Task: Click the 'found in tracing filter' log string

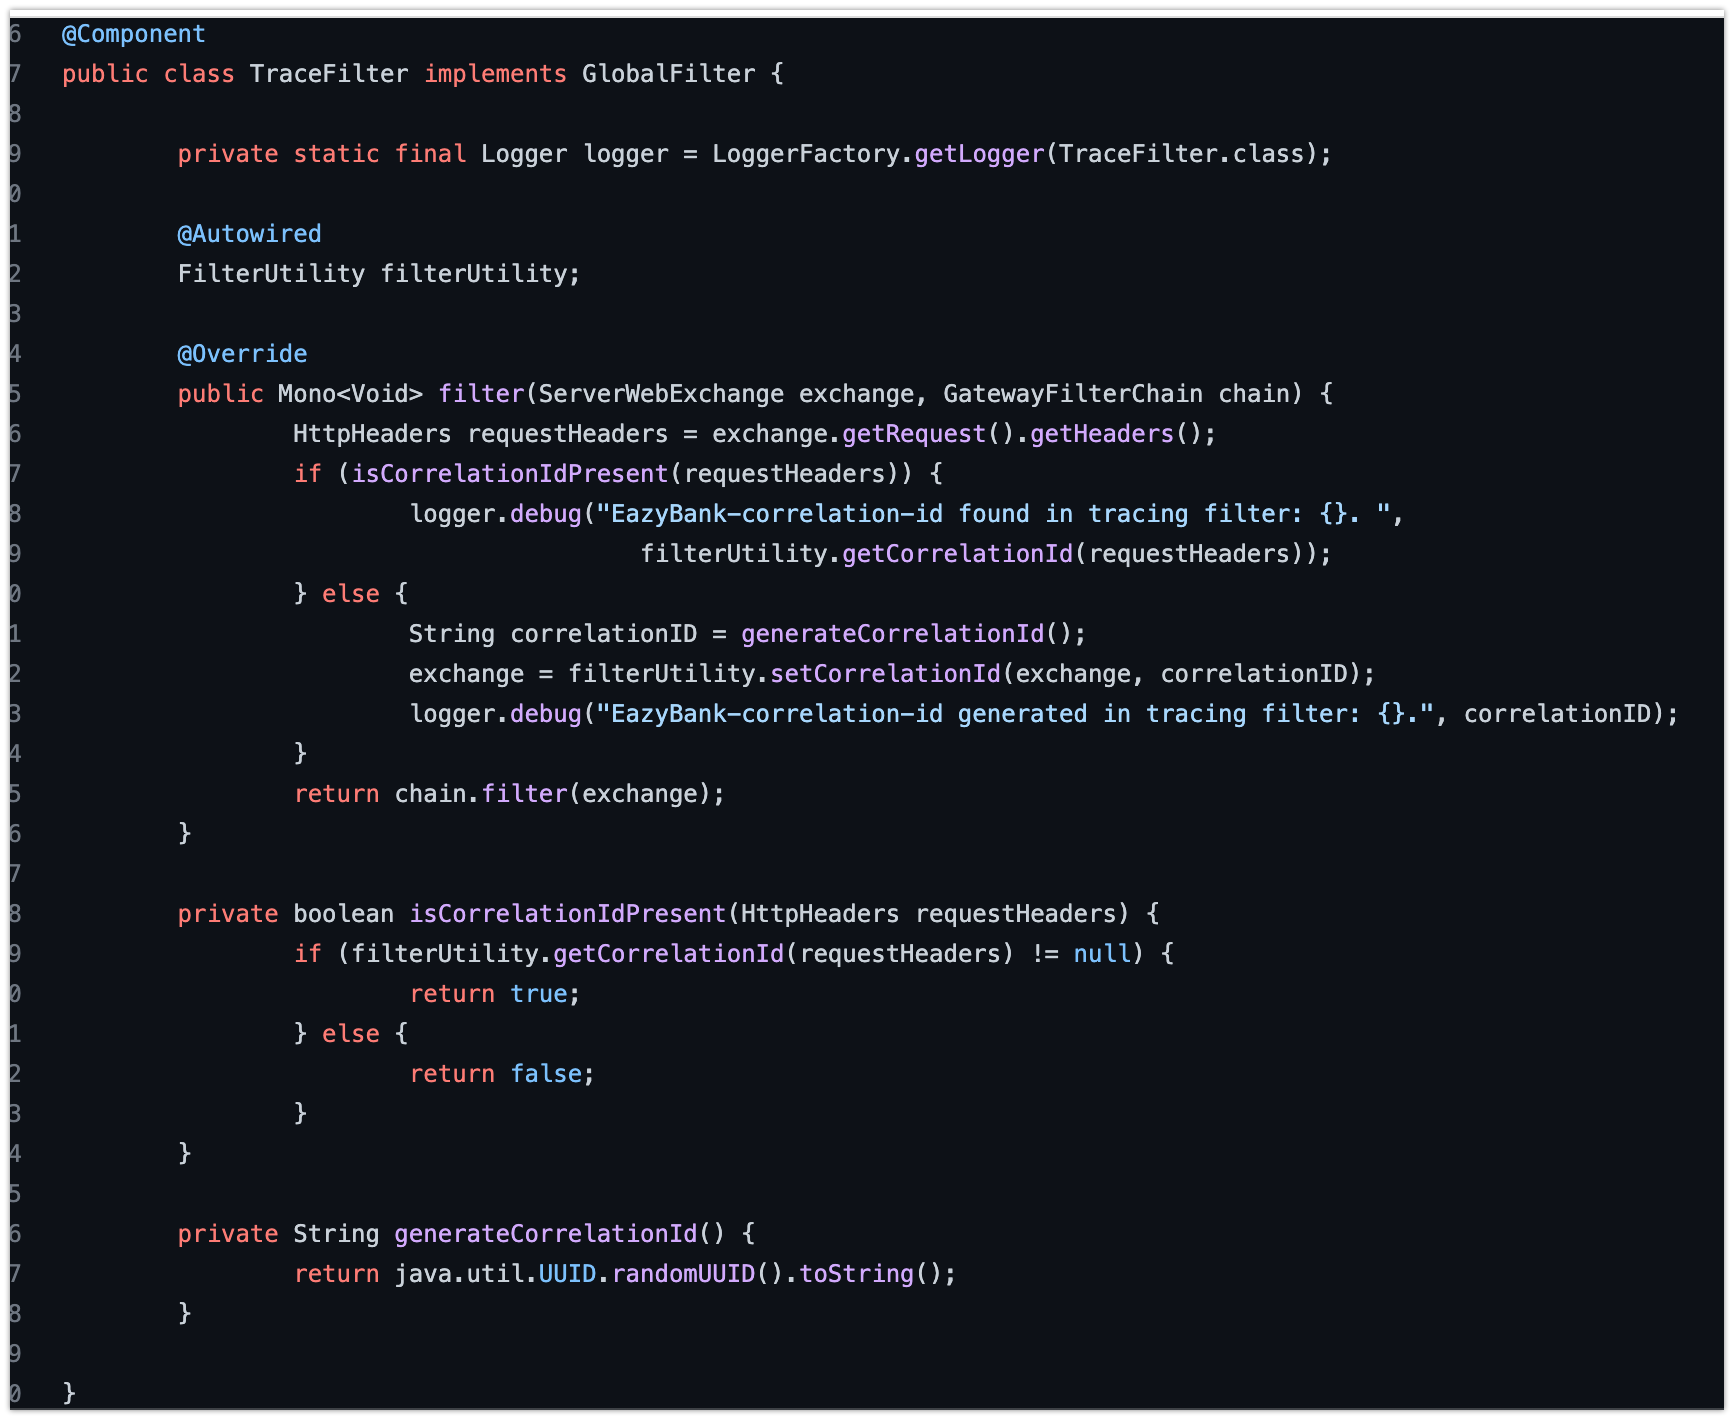Action: (994, 514)
